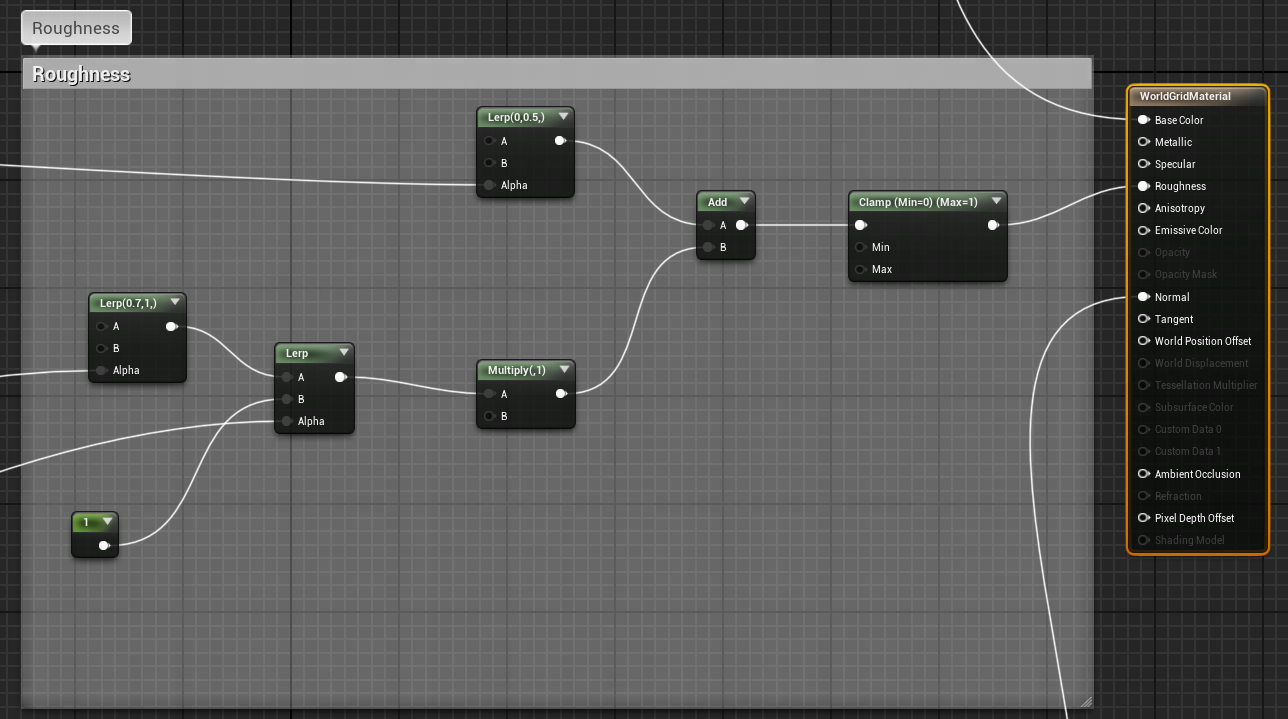The image size is (1288, 719).
Task: Click the Alpha input pin on the Lerp node
Action: click(287, 421)
